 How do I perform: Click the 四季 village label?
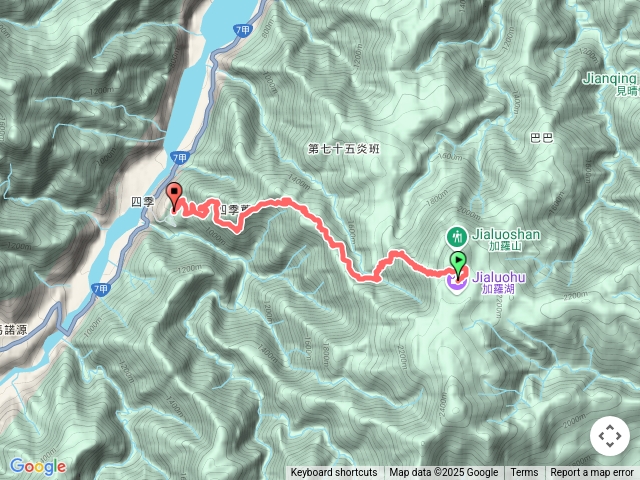tap(143, 202)
